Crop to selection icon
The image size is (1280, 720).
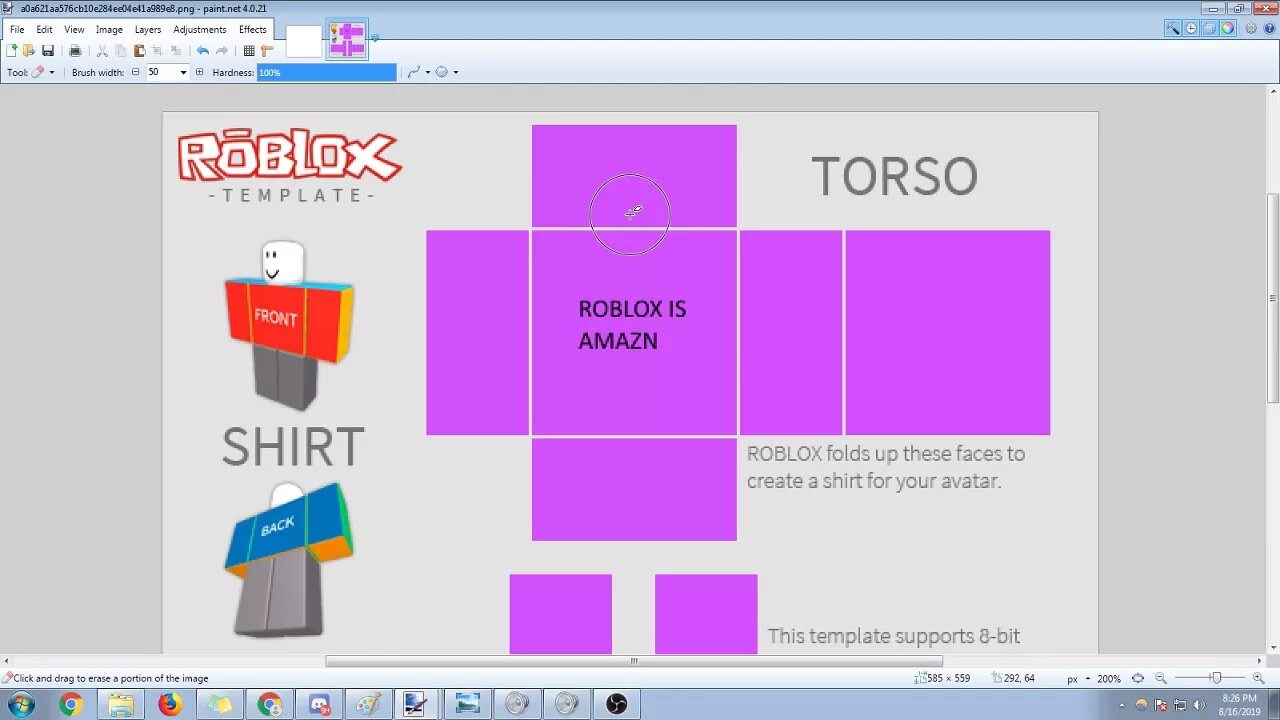157,51
